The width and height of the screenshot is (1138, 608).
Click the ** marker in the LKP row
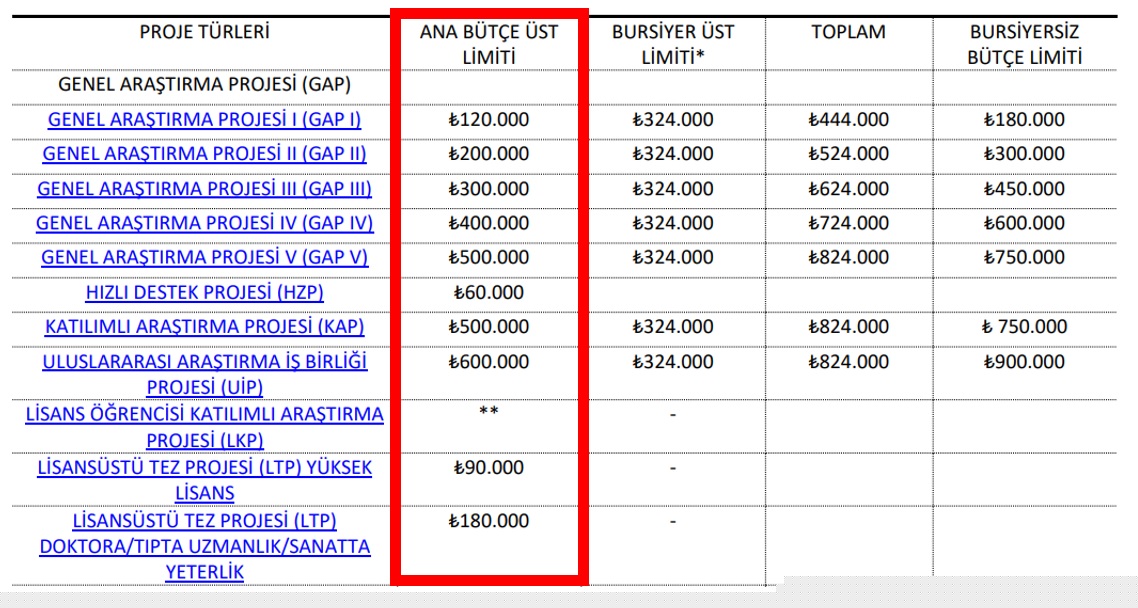pos(488,411)
